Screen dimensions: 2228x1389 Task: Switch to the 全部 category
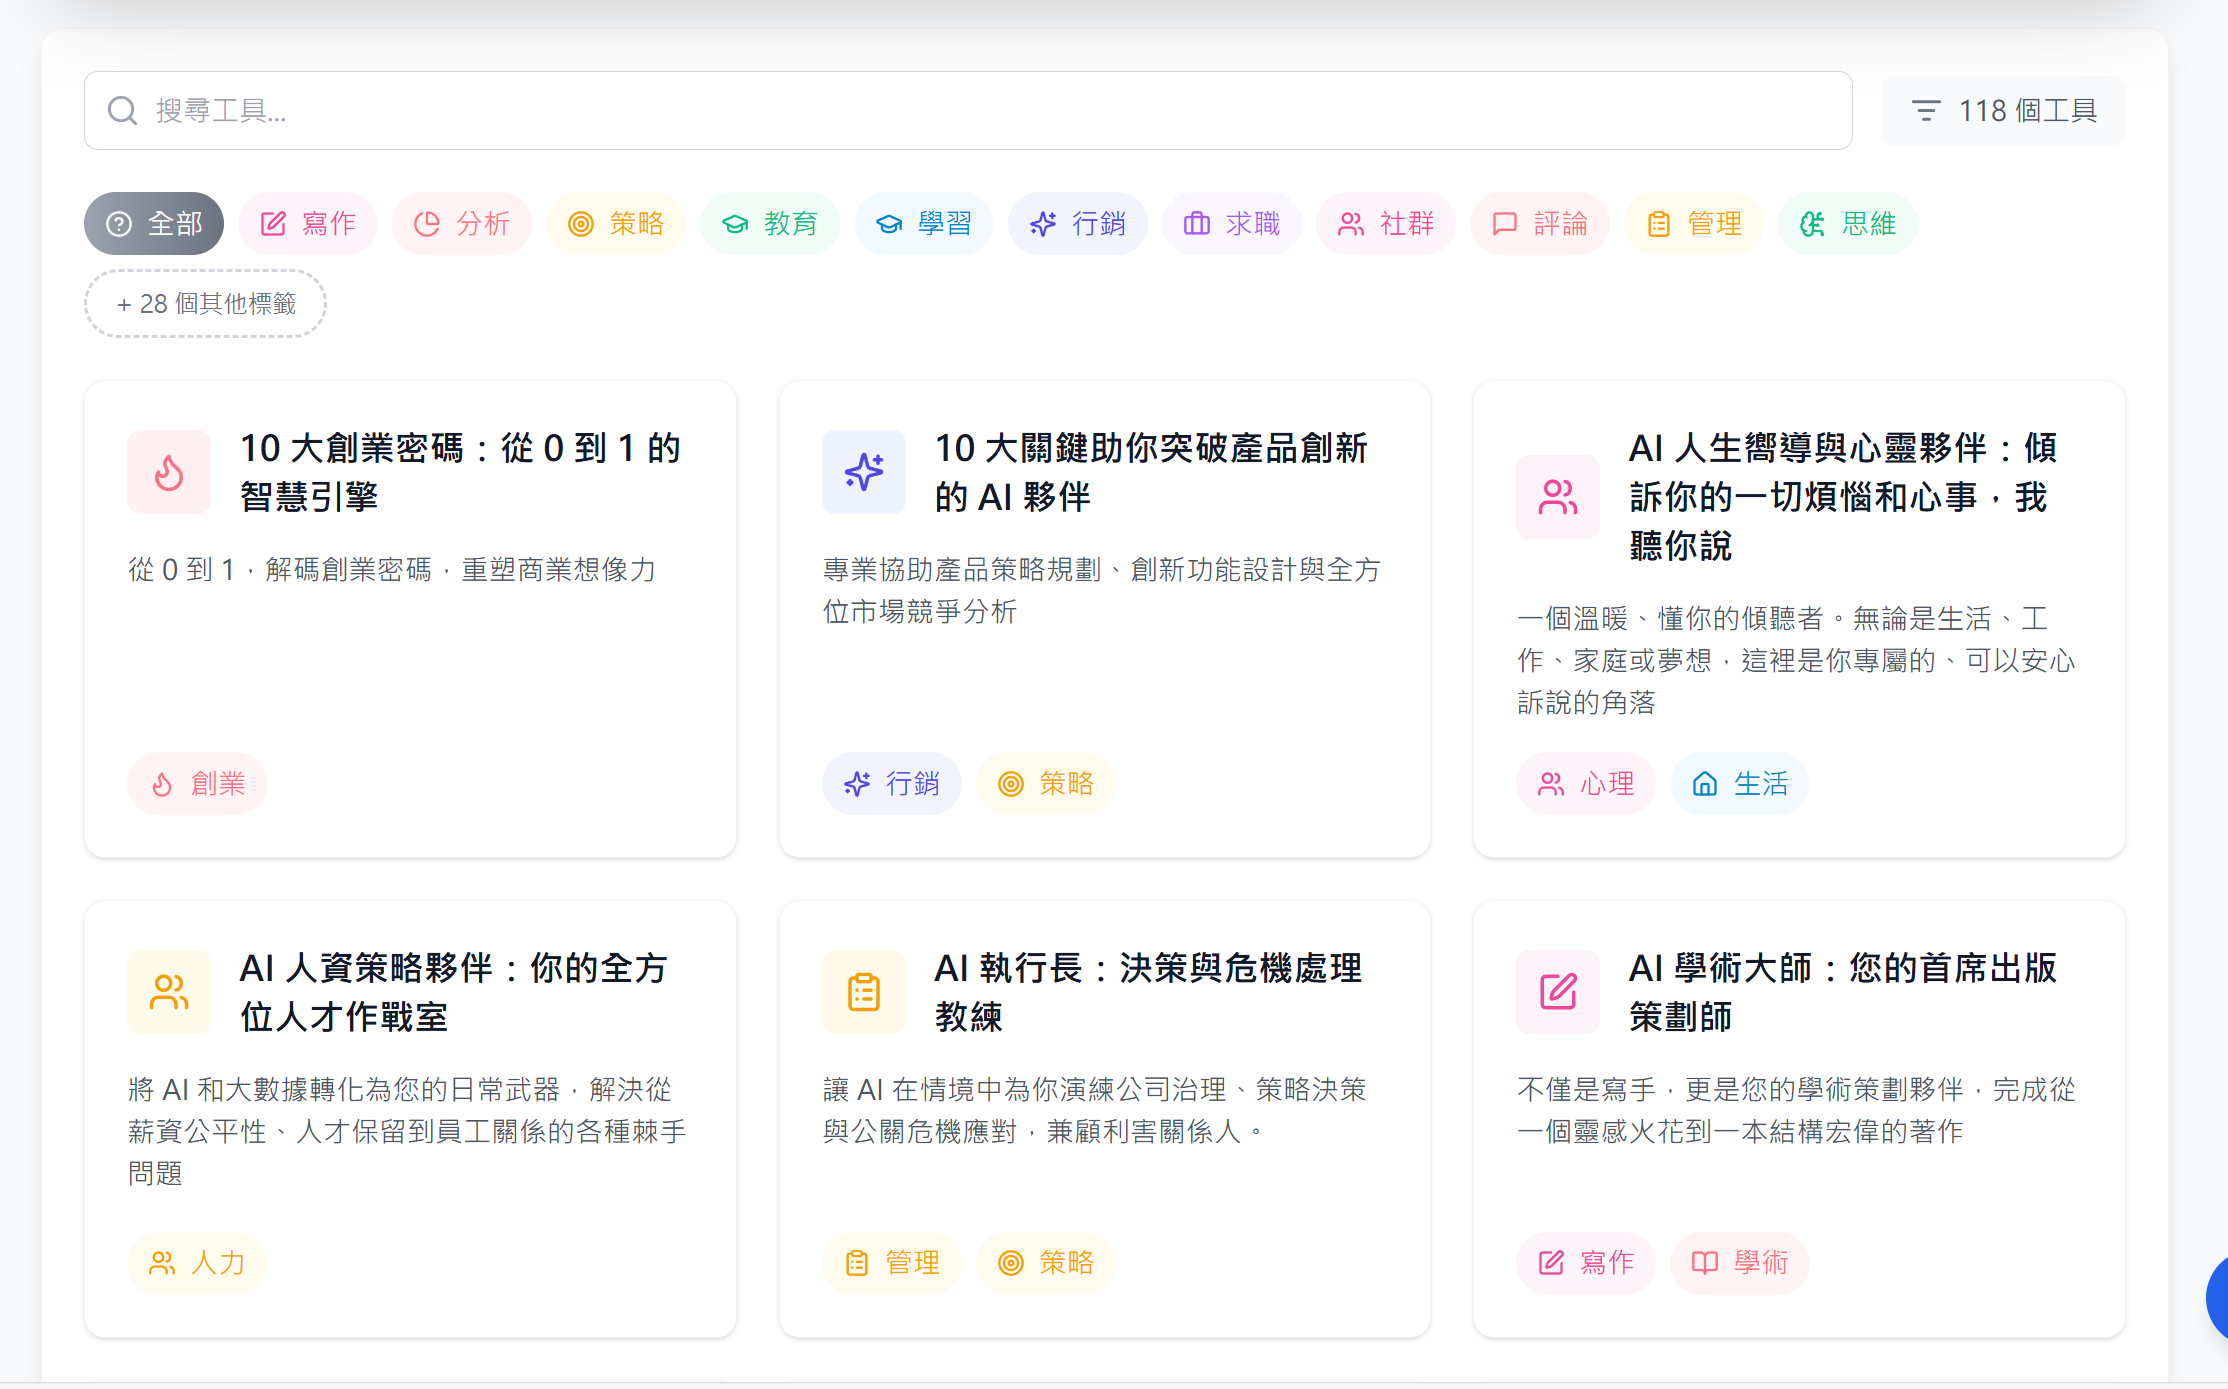point(153,223)
